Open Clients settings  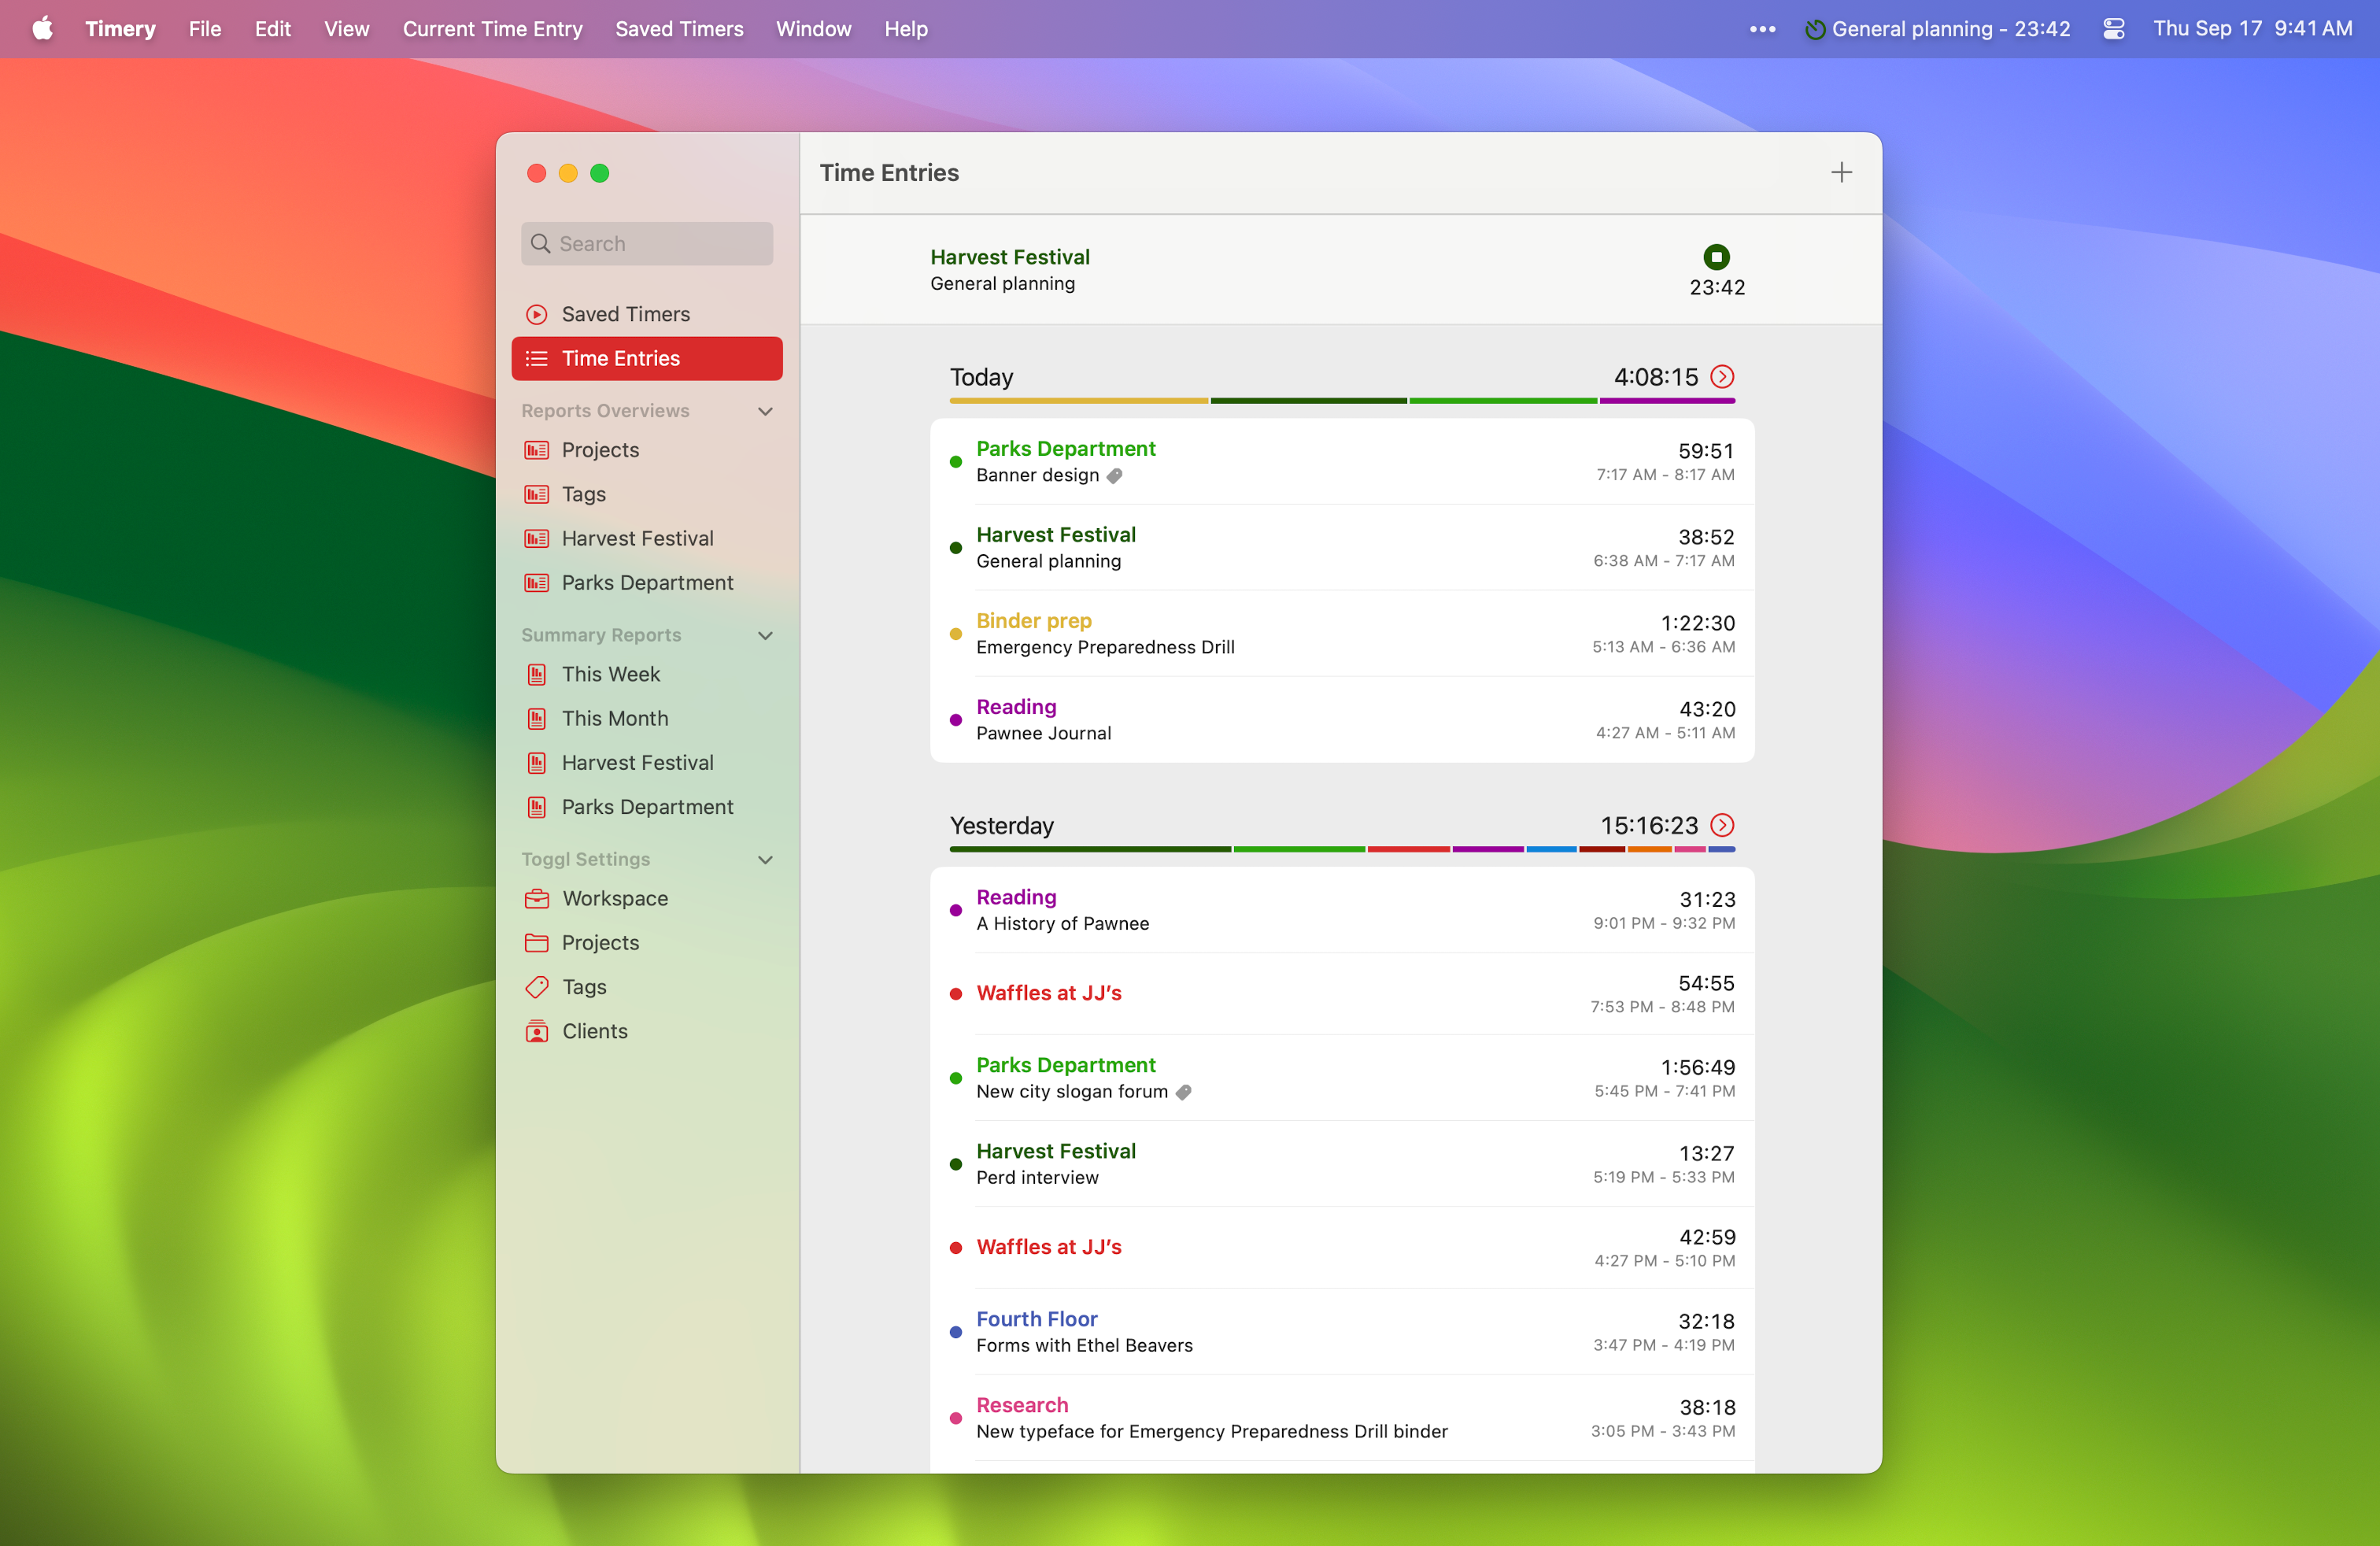[646, 1030]
